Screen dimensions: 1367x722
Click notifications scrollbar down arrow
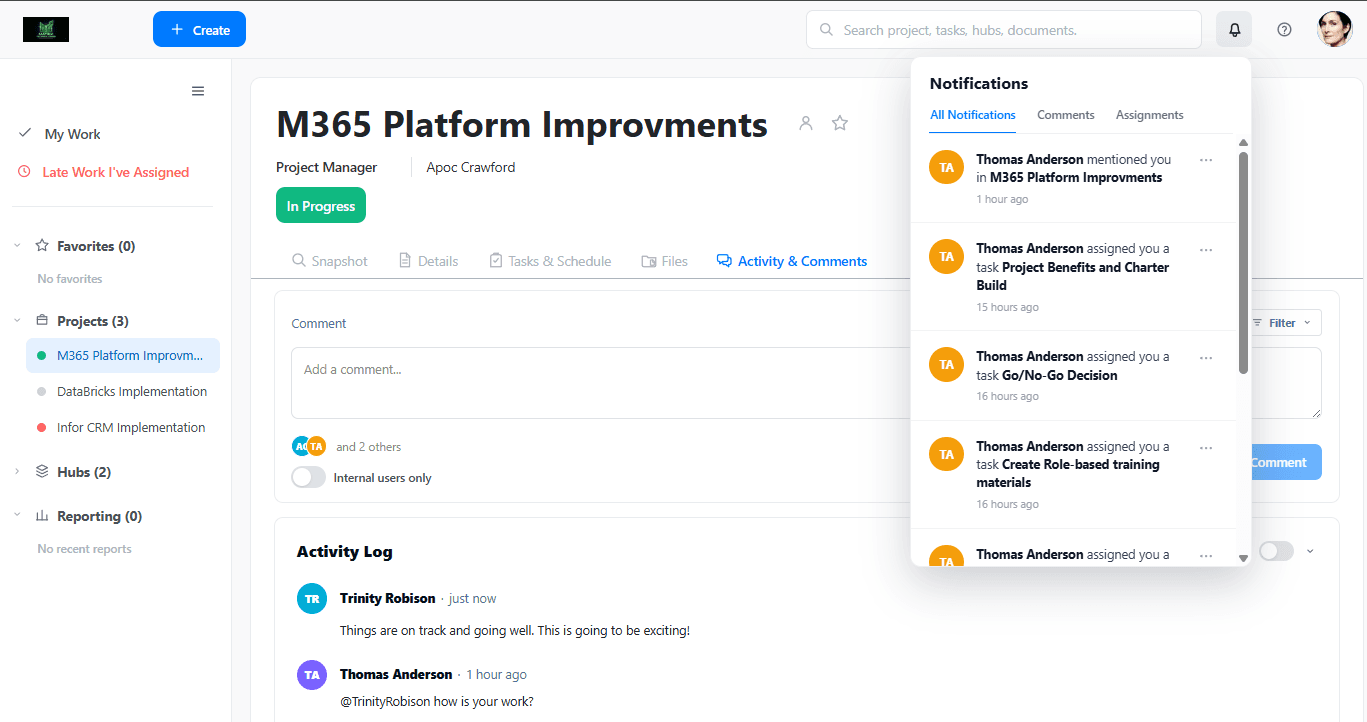tap(1243, 558)
